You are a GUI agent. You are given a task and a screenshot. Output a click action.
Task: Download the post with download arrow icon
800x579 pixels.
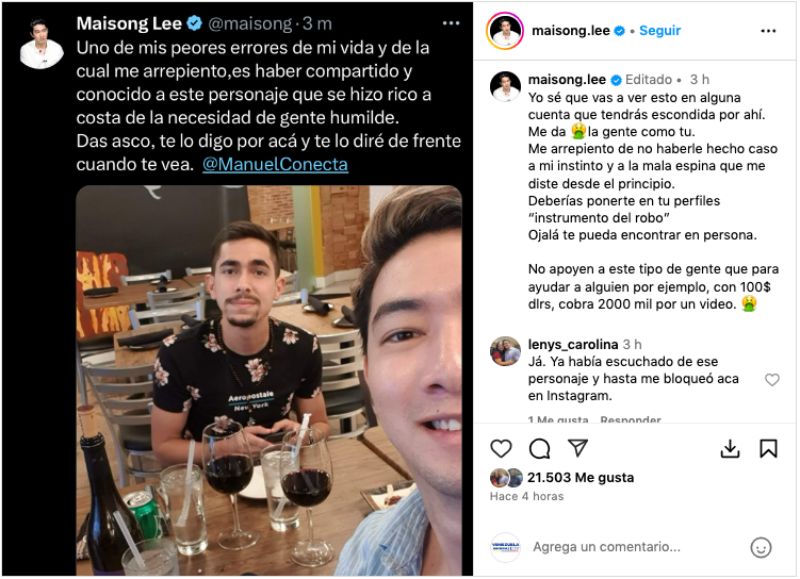pyautogui.click(x=730, y=448)
